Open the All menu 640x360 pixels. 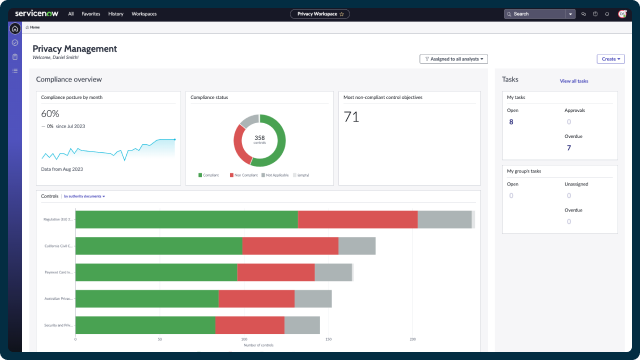point(71,14)
